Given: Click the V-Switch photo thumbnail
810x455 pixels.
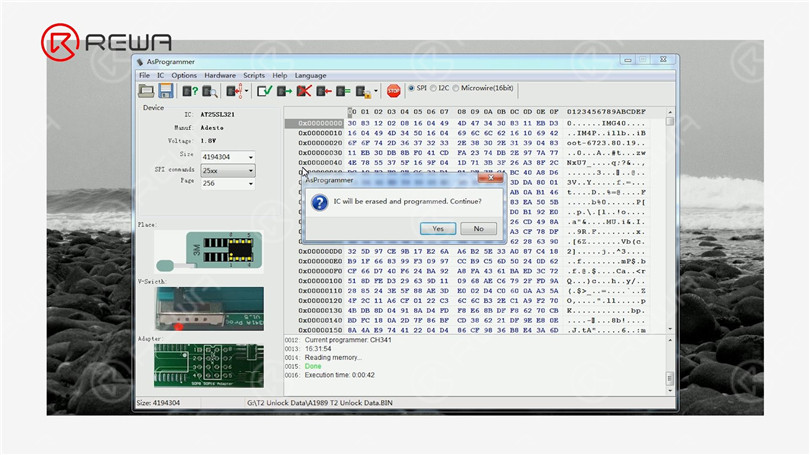Looking at the screenshot, I should [x=209, y=309].
